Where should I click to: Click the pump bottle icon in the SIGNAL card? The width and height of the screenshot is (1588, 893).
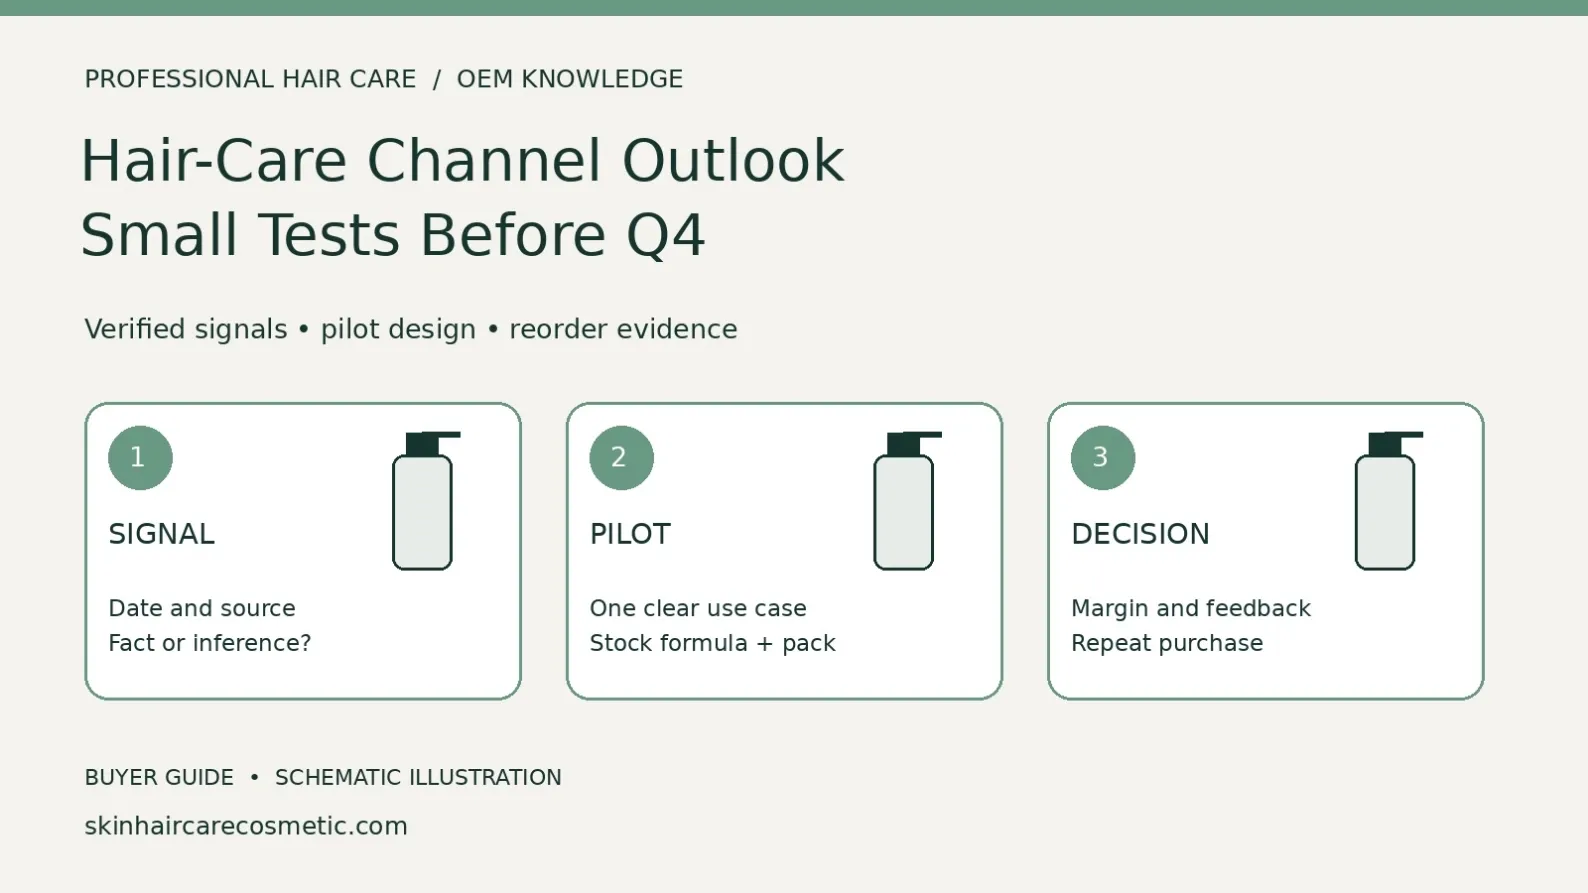pyautogui.click(x=425, y=501)
